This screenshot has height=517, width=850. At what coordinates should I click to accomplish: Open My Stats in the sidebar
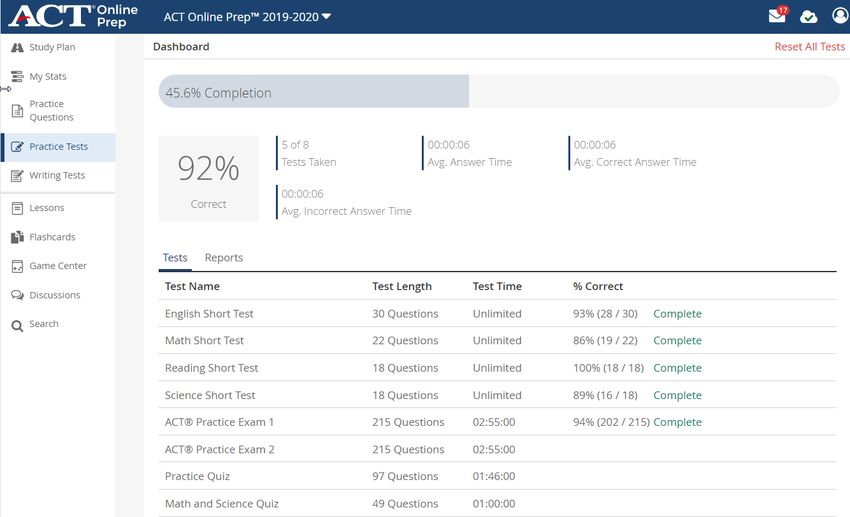pyautogui.click(x=58, y=76)
